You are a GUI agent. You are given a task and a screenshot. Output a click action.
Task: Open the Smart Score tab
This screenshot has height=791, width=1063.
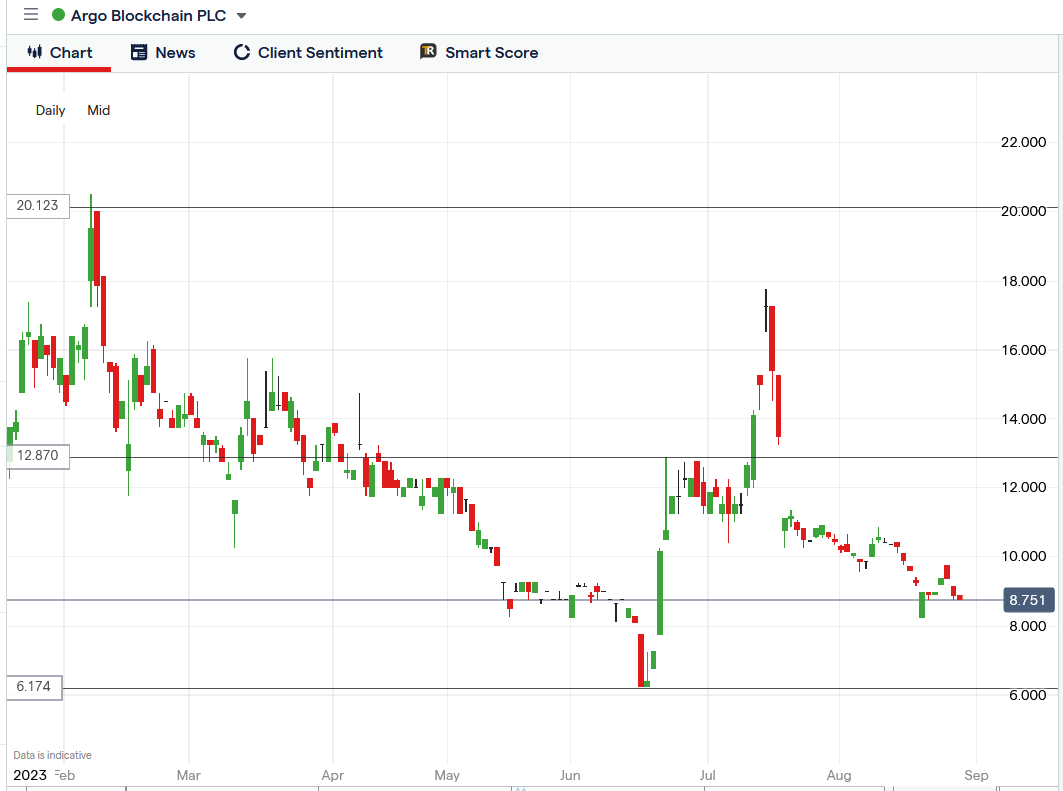click(479, 53)
